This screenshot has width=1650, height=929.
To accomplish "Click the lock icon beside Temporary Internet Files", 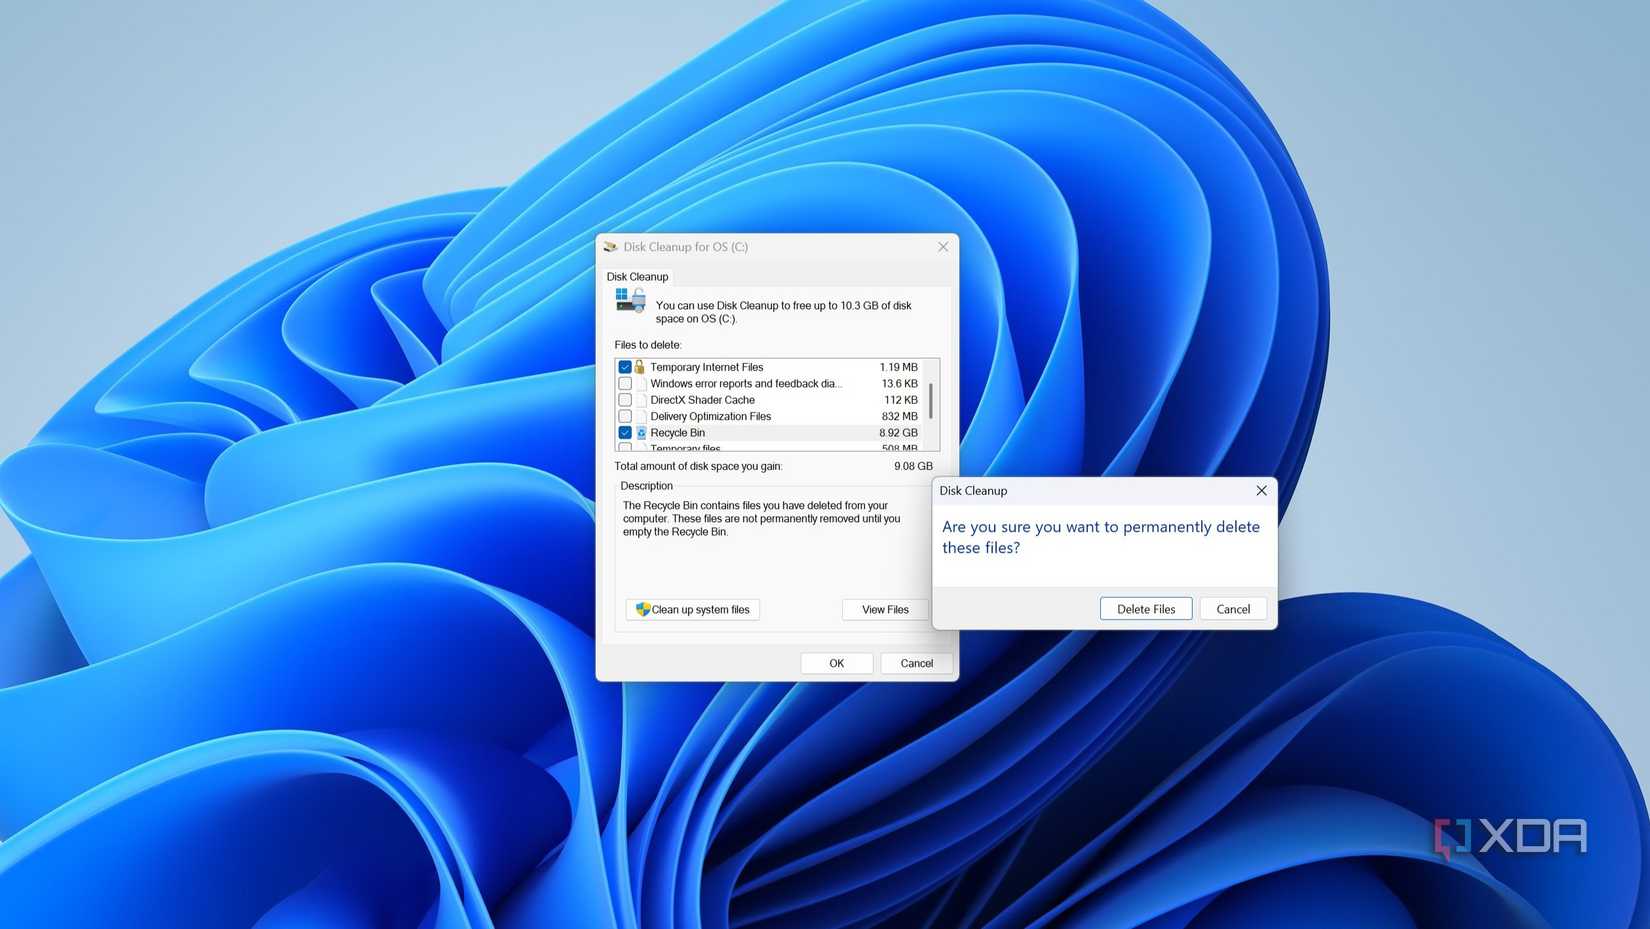I will point(640,366).
